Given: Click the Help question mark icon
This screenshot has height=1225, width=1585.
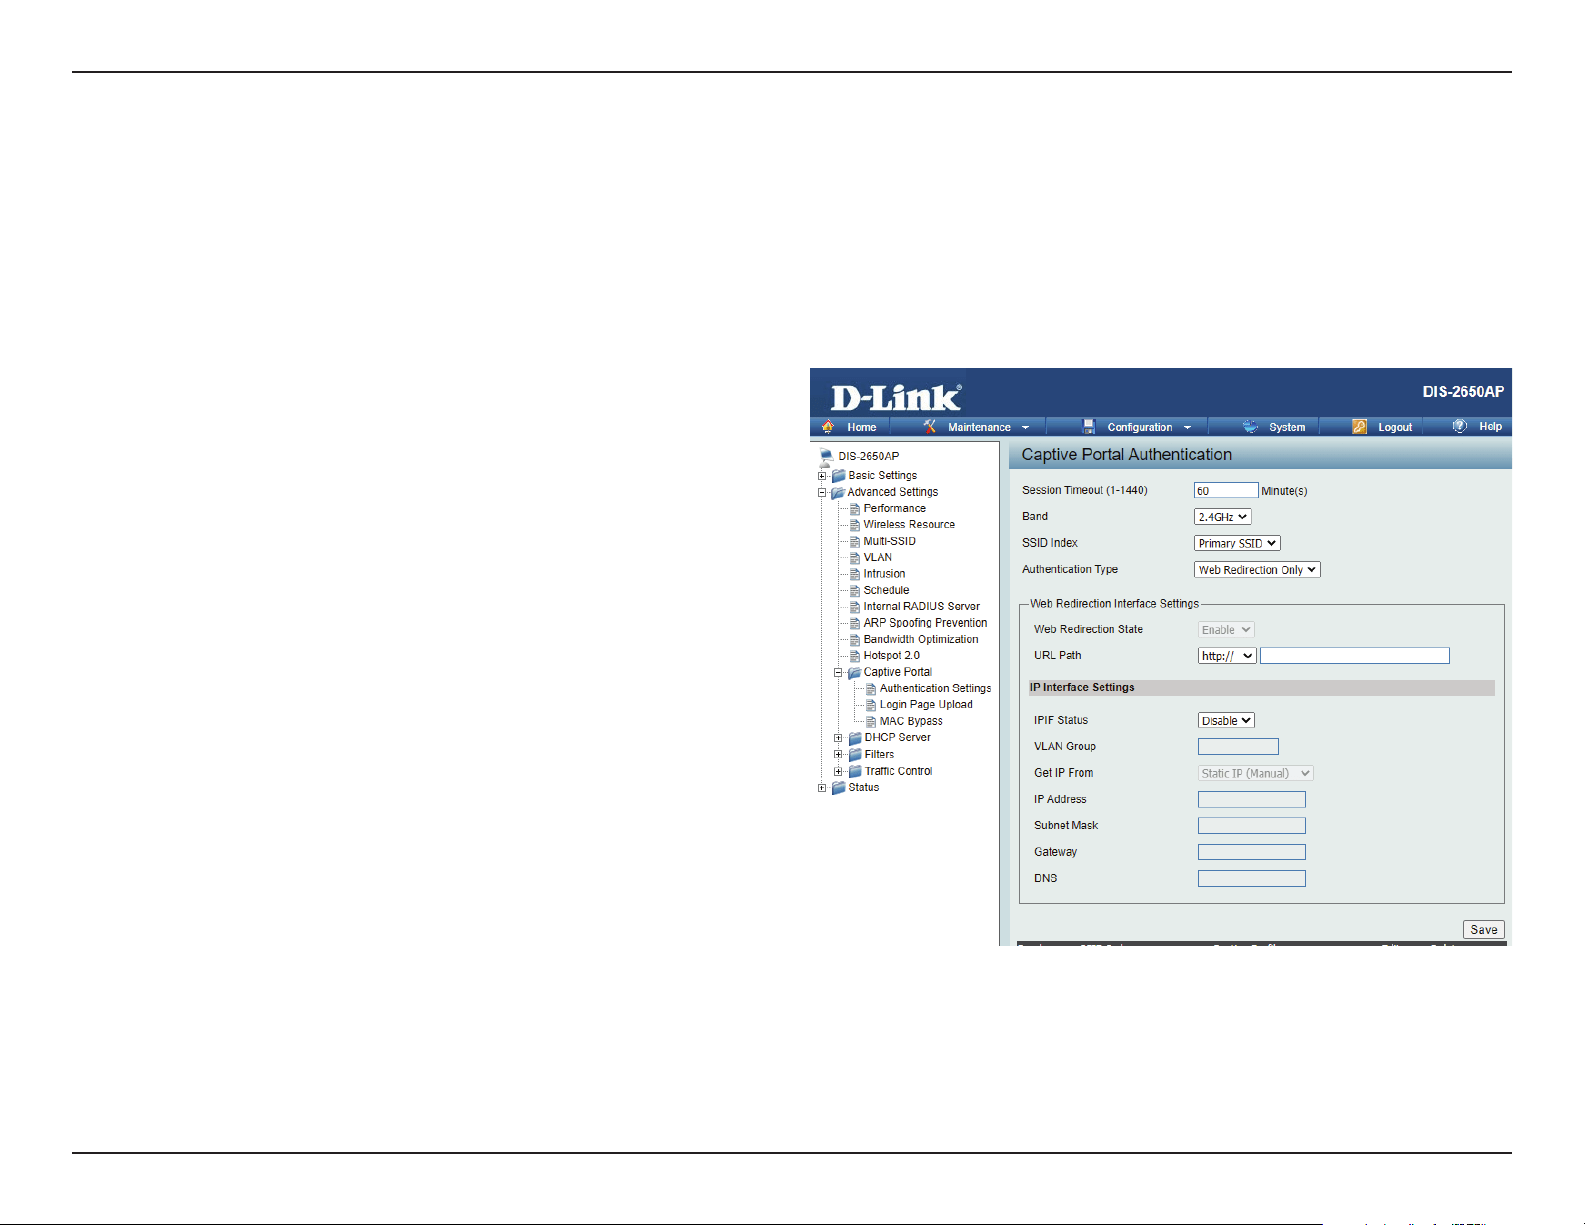Looking at the screenshot, I should (1460, 427).
